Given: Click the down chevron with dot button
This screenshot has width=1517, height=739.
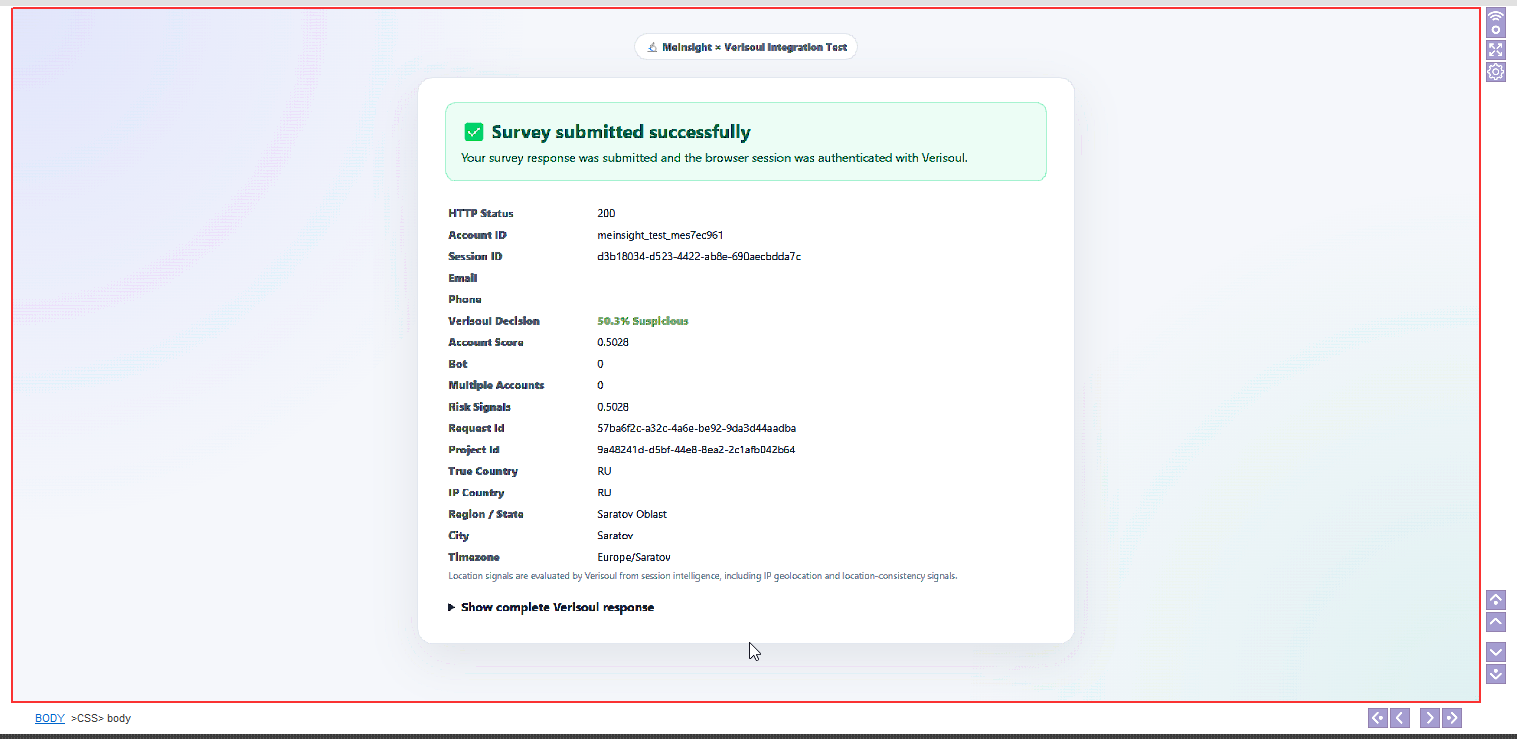Looking at the screenshot, I should tap(1496, 674).
